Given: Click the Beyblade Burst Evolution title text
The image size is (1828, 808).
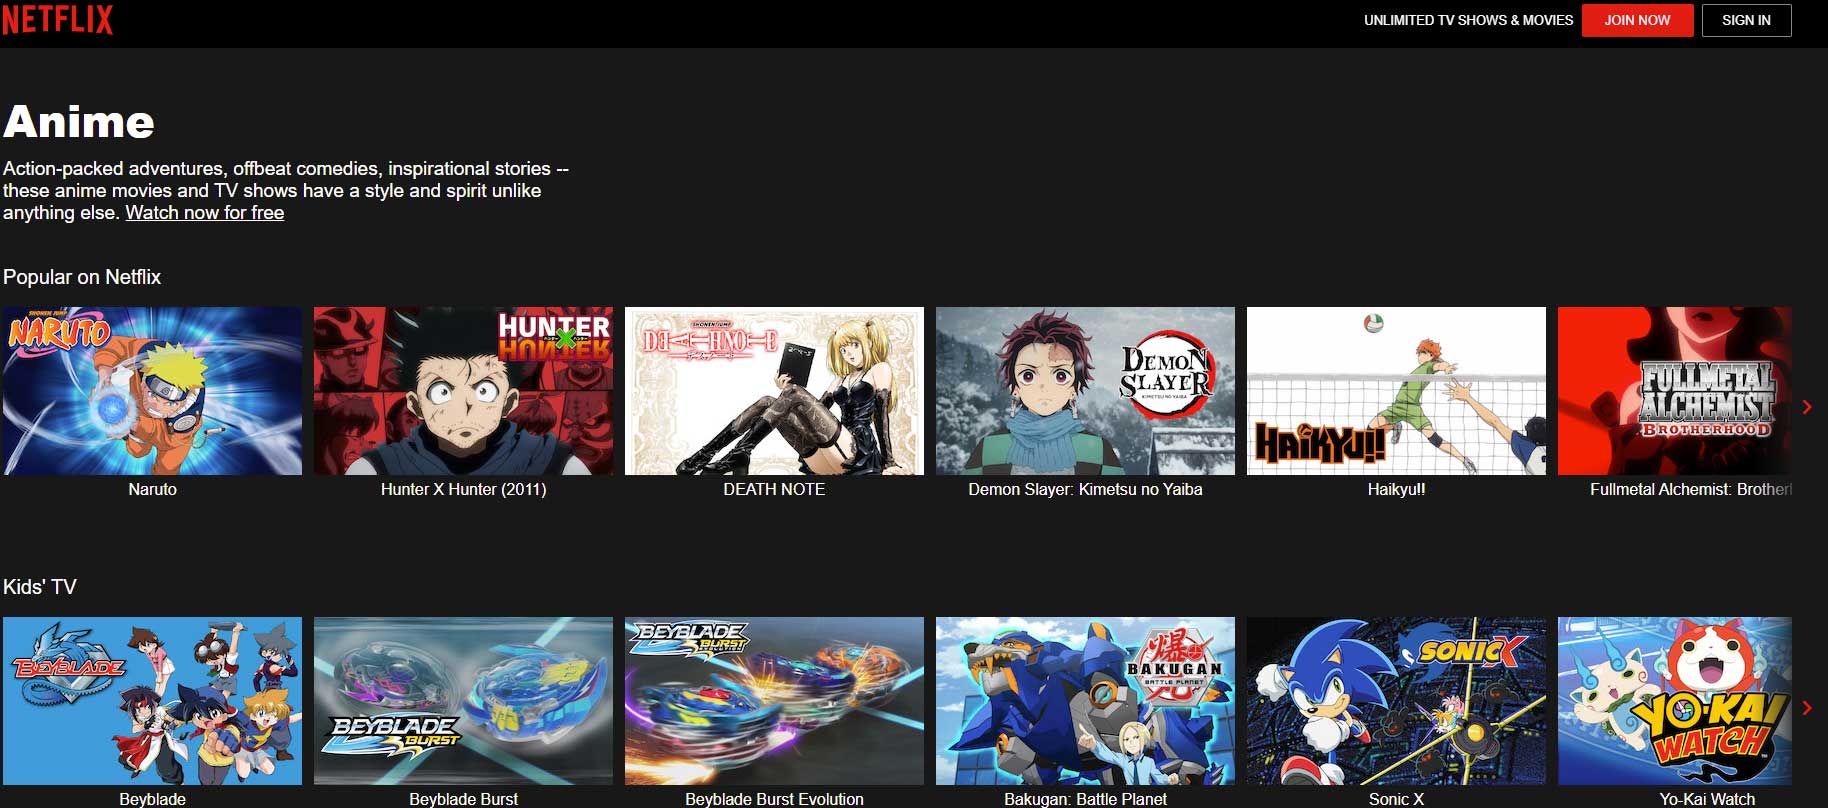Looking at the screenshot, I should pos(774,799).
